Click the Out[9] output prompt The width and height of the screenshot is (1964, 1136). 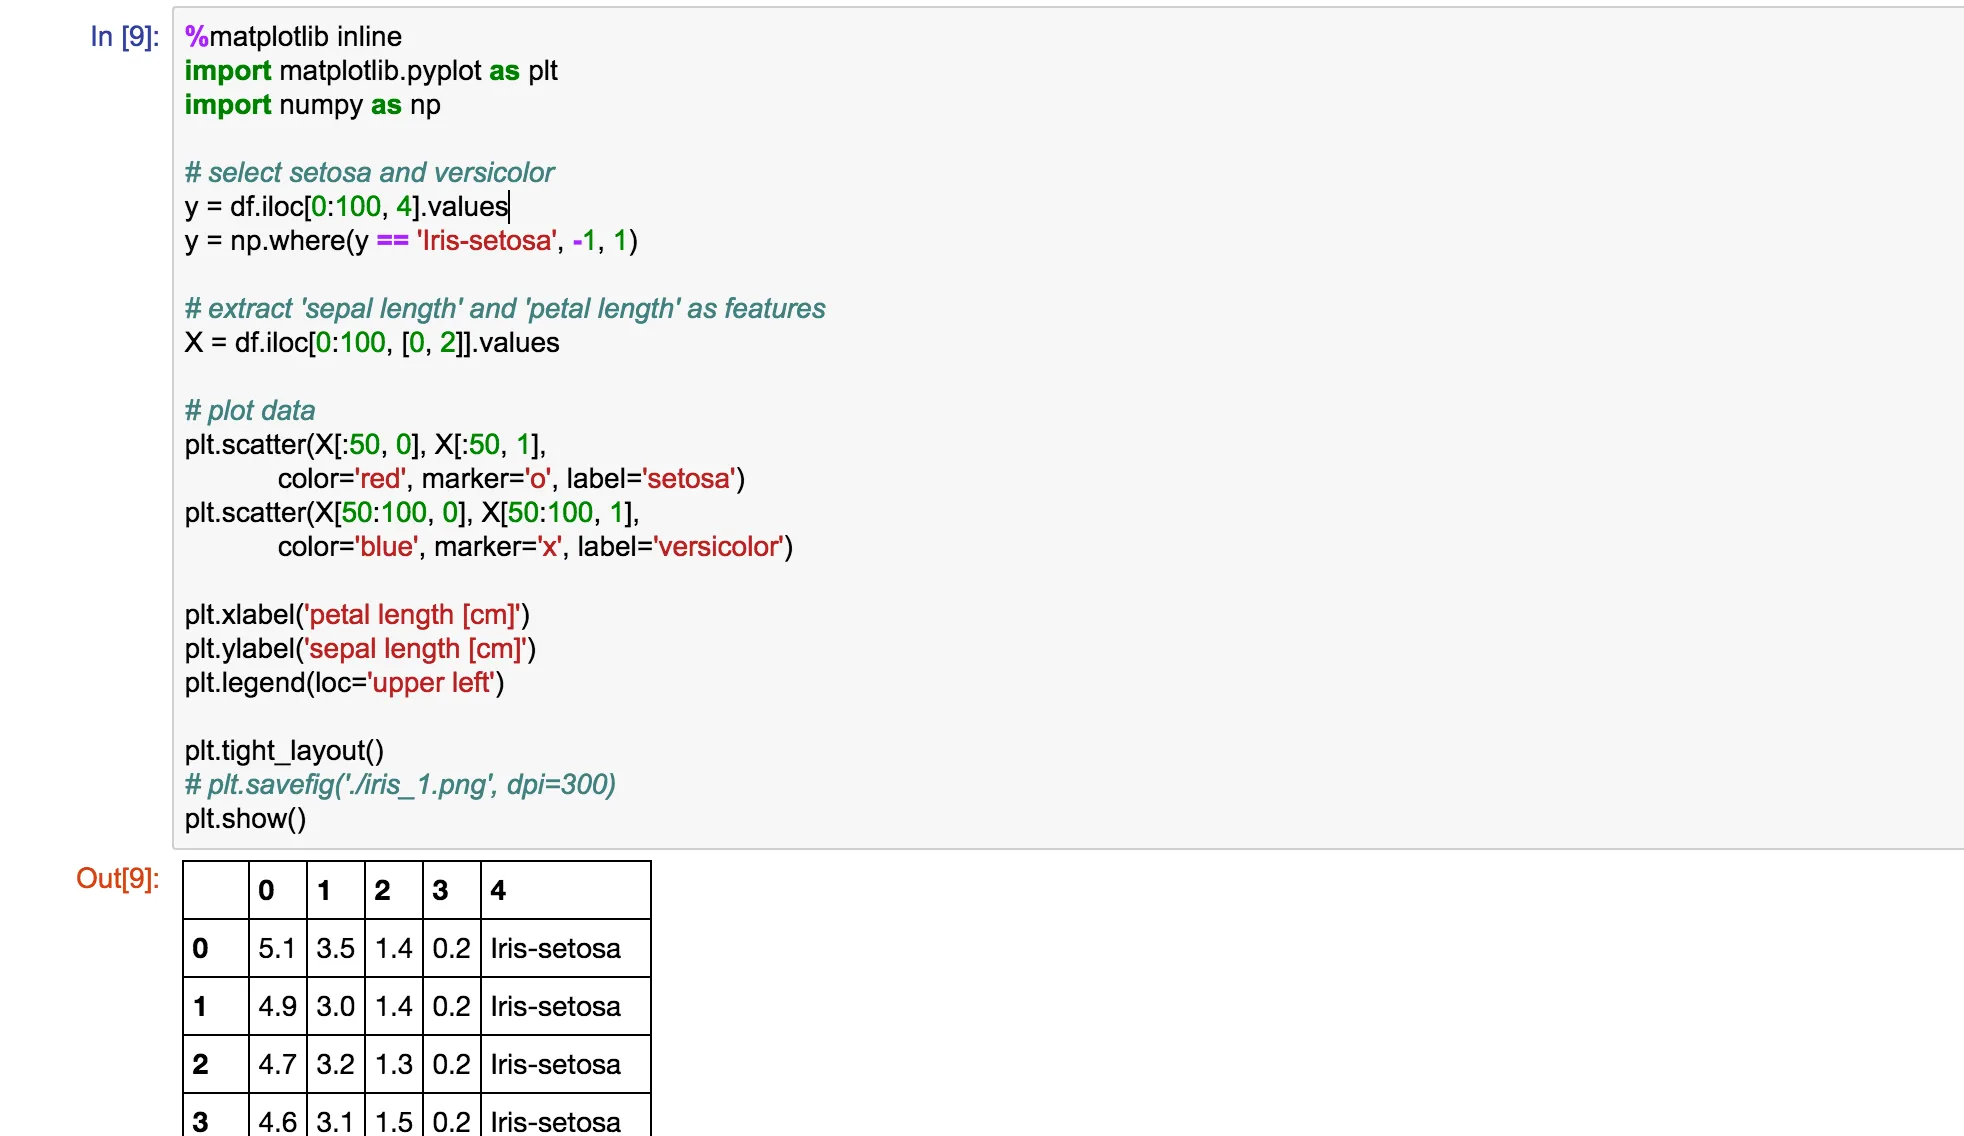click(117, 878)
